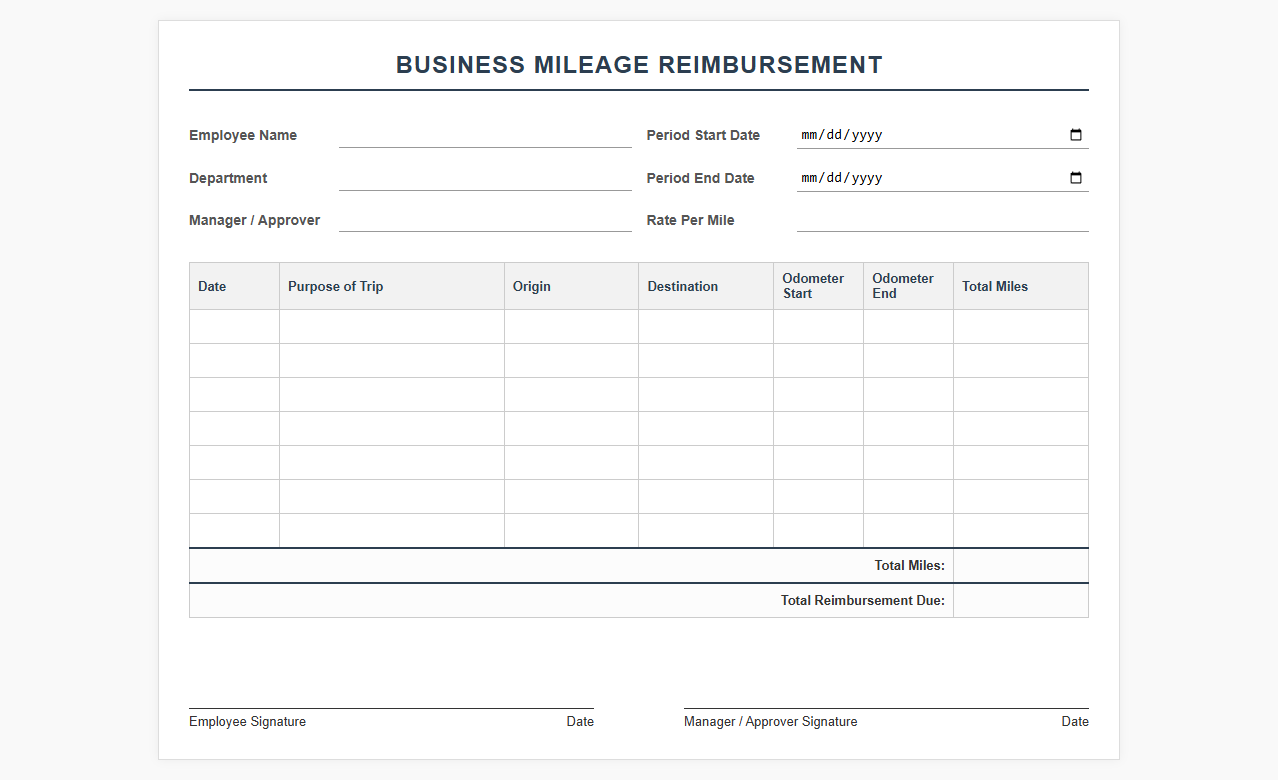Click the Odometer End column header
Viewport: 1278px width, 780px height.
coord(908,286)
